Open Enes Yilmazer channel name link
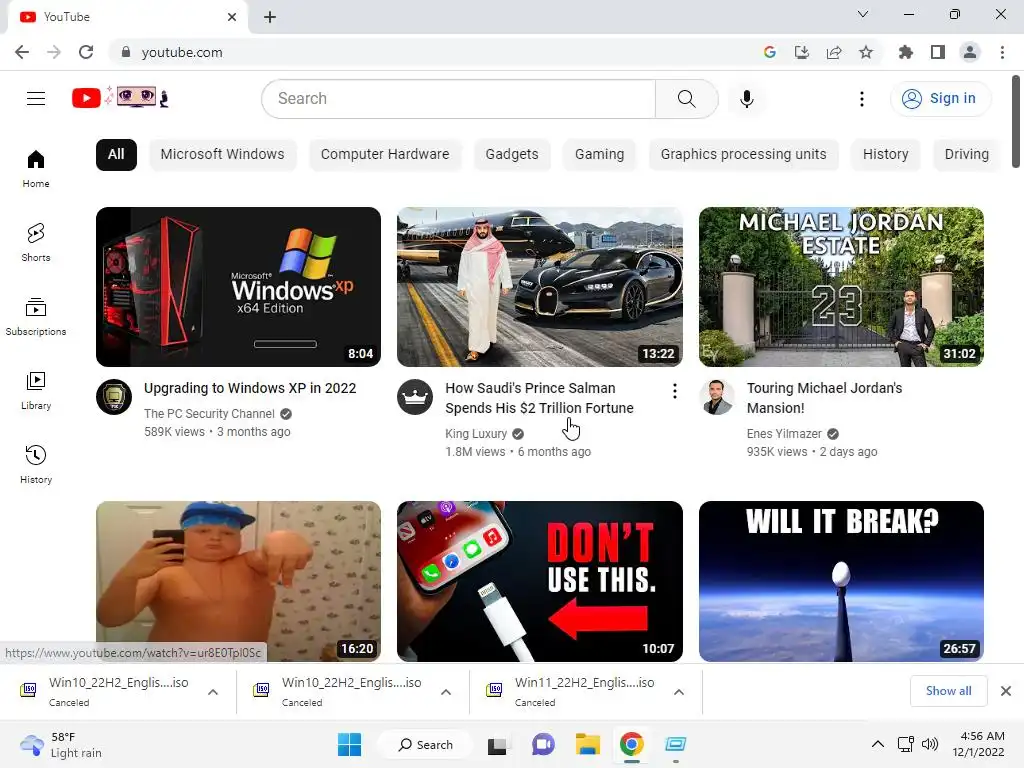The width and height of the screenshot is (1024, 768). tap(784, 434)
